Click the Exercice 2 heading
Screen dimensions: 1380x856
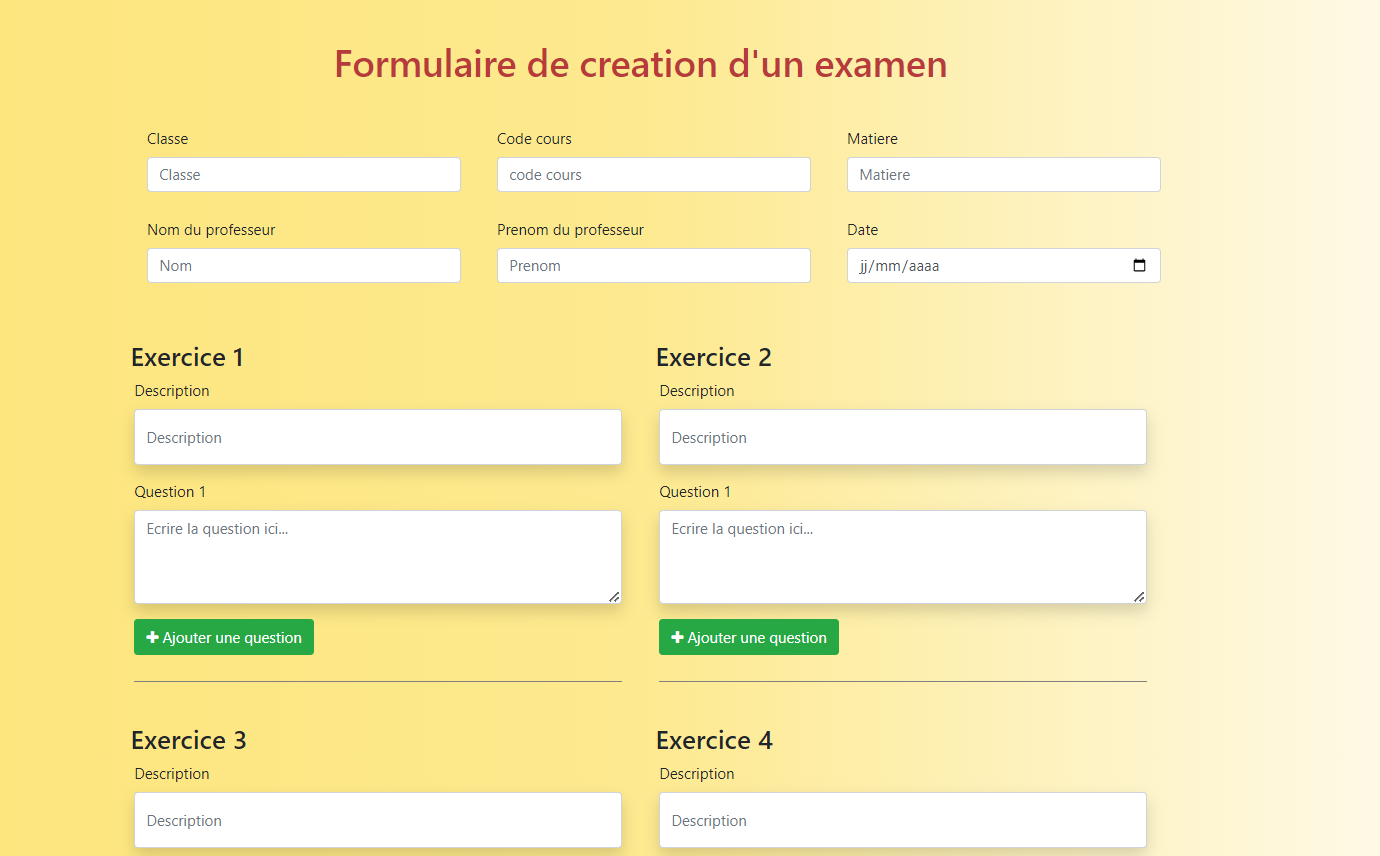click(714, 357)
